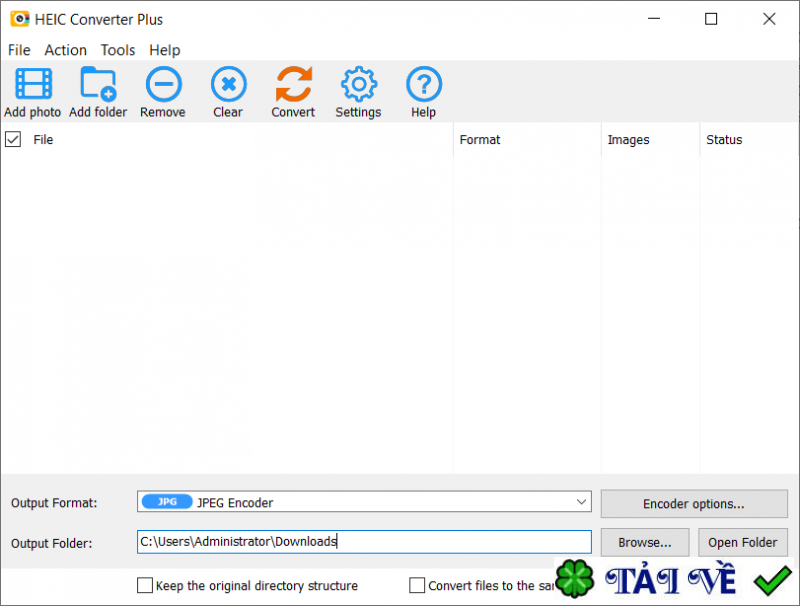
Task: Enable Convert files to the same folder
Action: (417, 585)
